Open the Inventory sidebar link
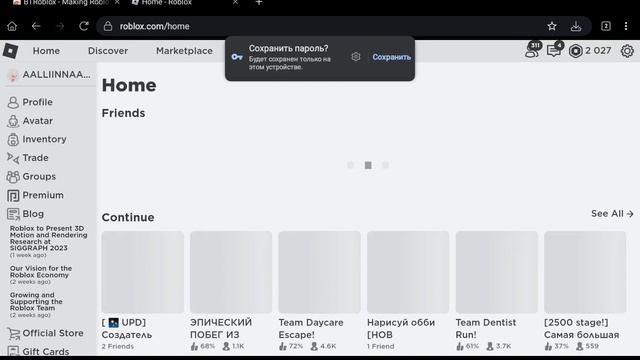Viewport: 640px width, 360px height. tap(44, 139)
